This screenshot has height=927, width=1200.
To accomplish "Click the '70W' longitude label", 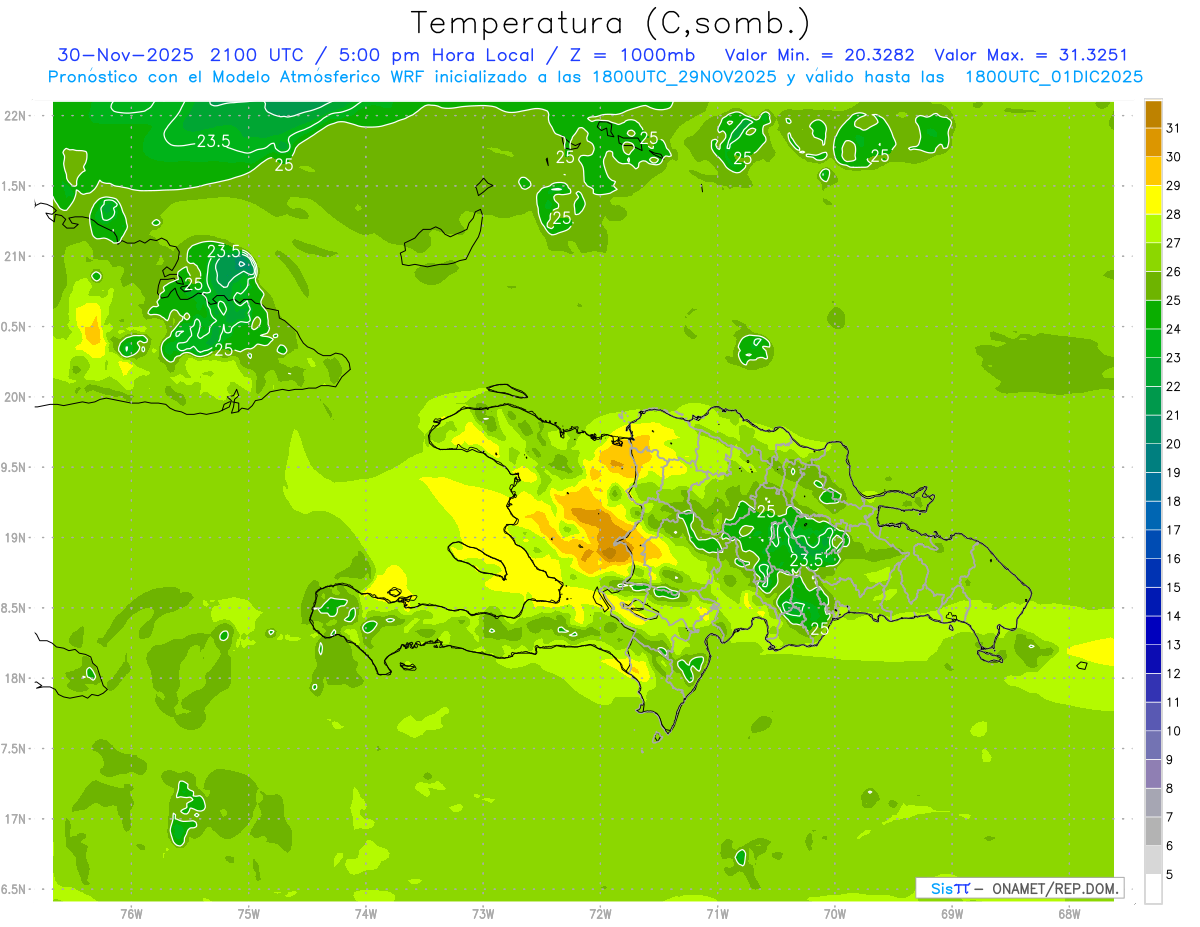I will (835, 913).
